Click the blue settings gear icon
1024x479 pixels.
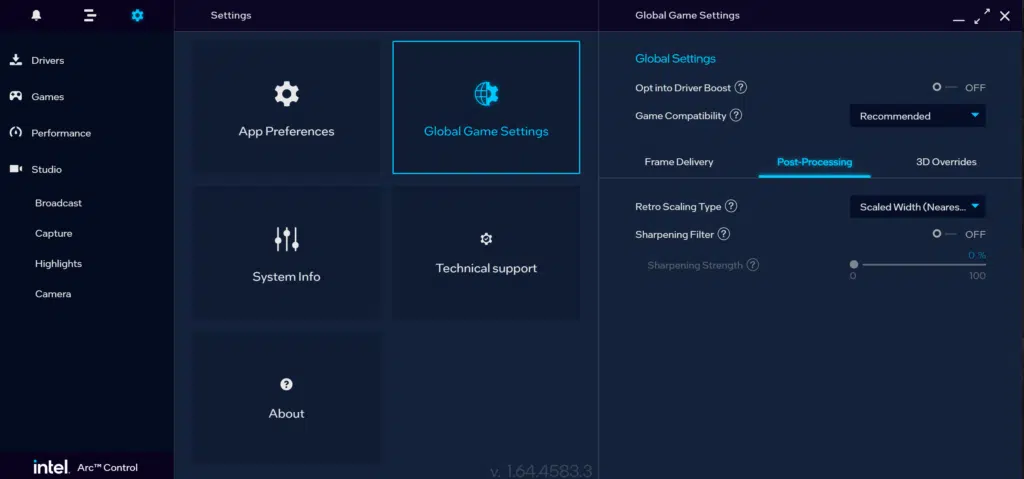click(137, 15)
